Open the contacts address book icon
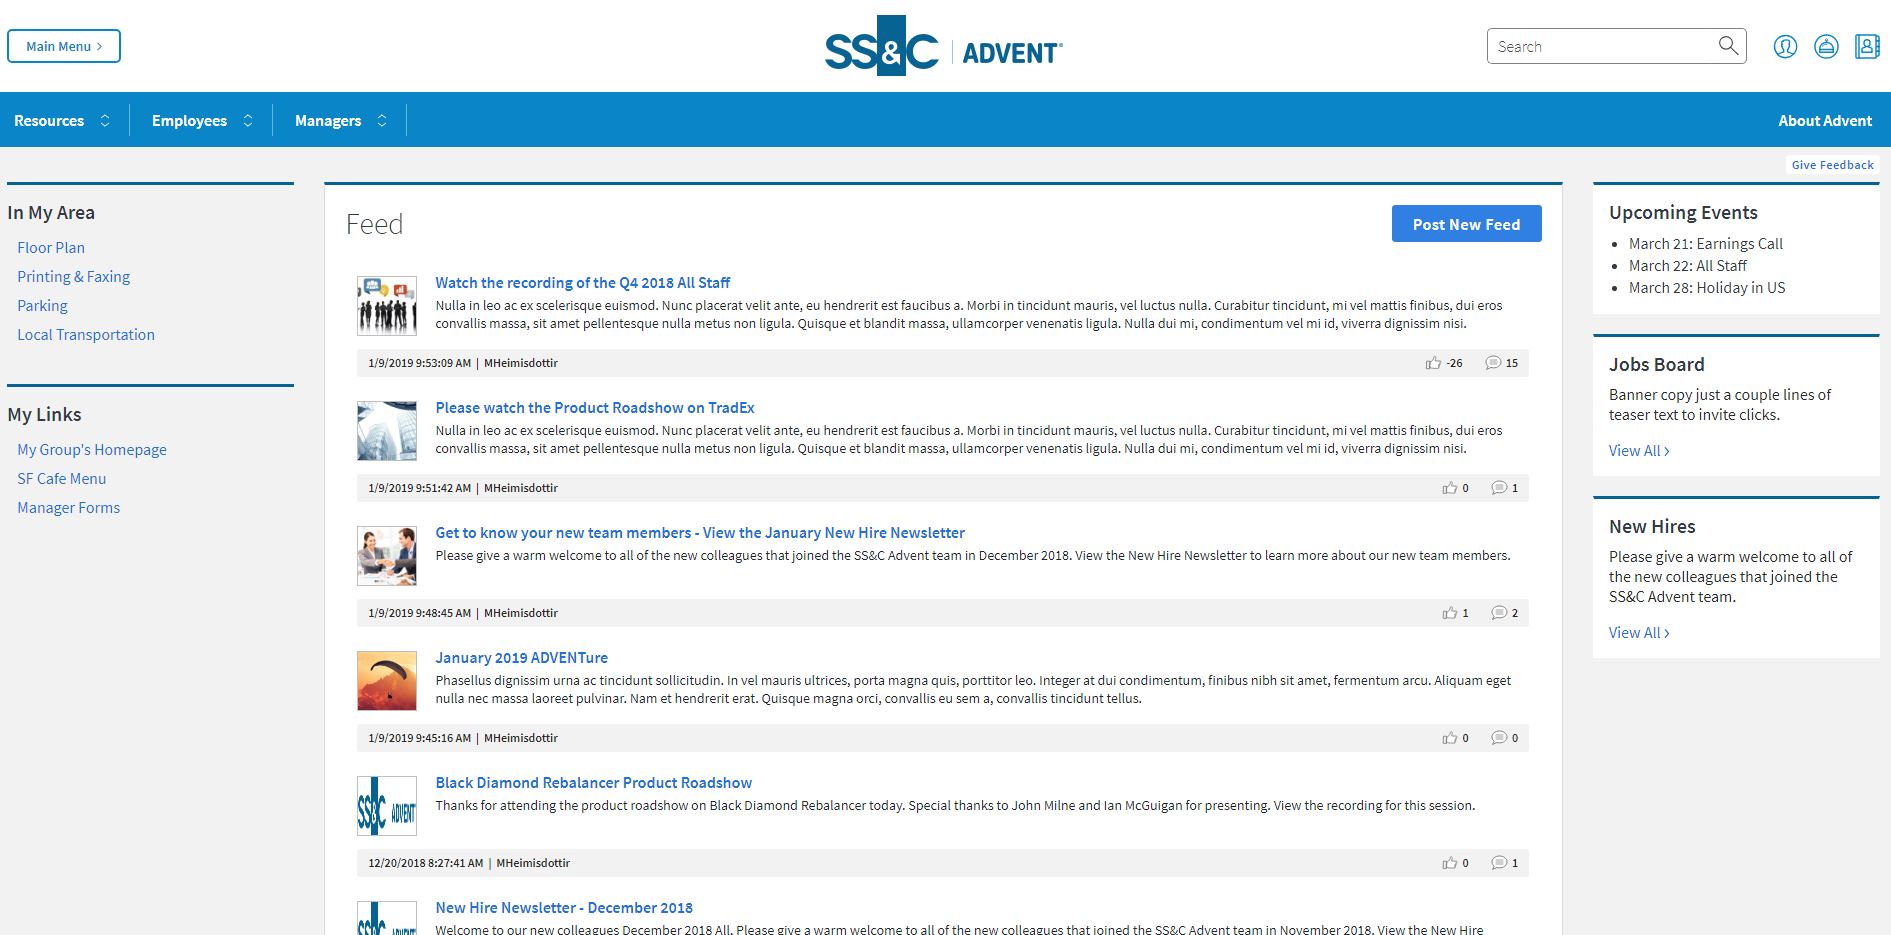This screenshot has height=935, width=1891. coord(1867,47)
